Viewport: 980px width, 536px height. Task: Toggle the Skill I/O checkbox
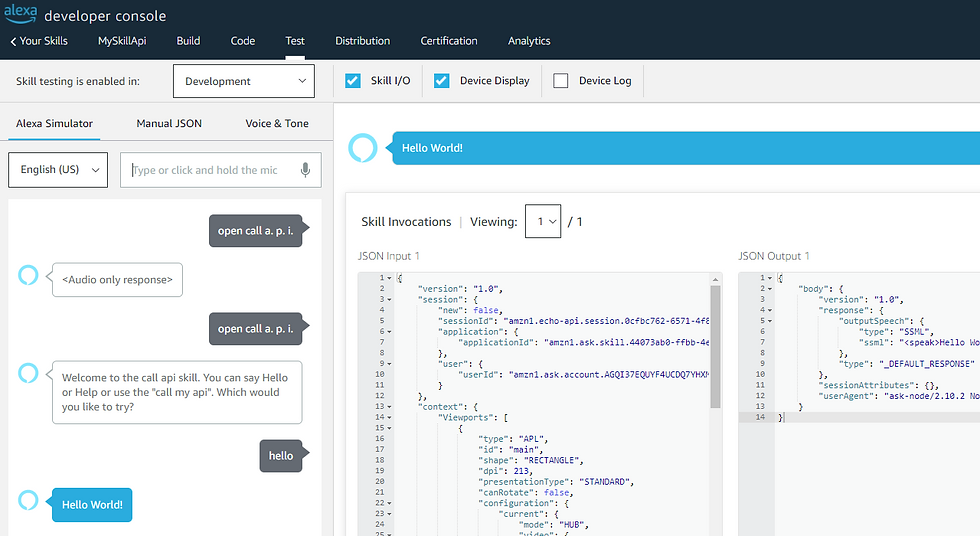352,81
